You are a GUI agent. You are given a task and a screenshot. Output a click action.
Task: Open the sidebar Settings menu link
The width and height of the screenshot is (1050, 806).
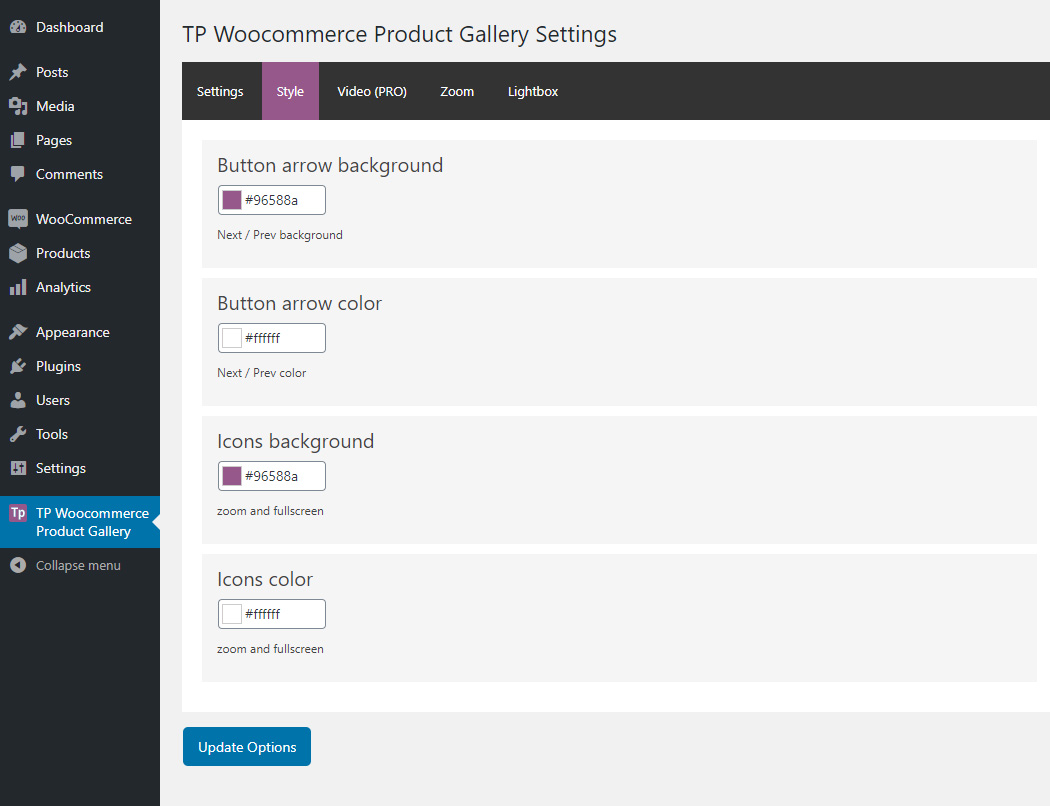61,469
